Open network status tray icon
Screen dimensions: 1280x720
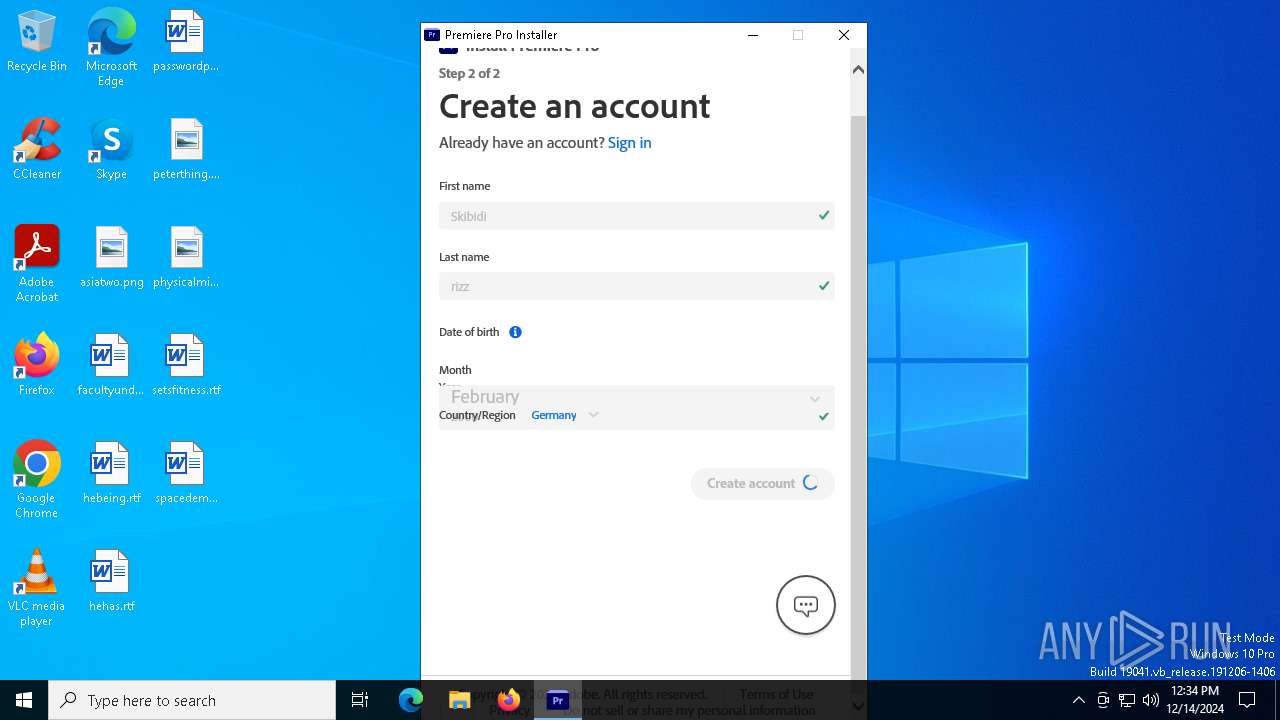(1127, 700)
